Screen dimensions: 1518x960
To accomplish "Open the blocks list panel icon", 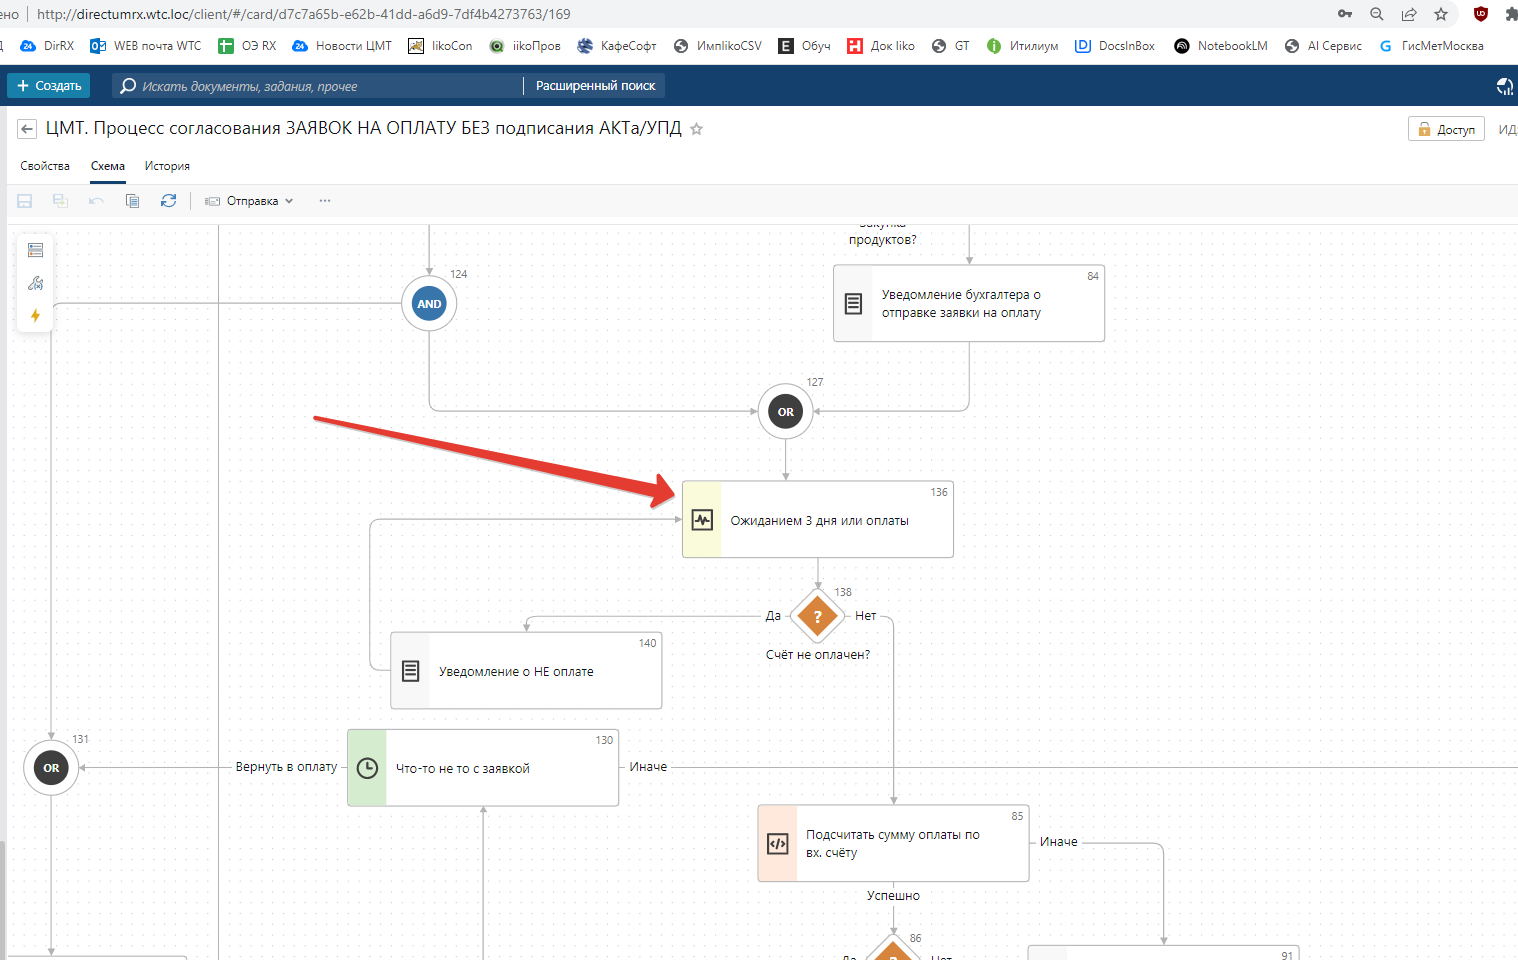I will [x=36, y=250].
